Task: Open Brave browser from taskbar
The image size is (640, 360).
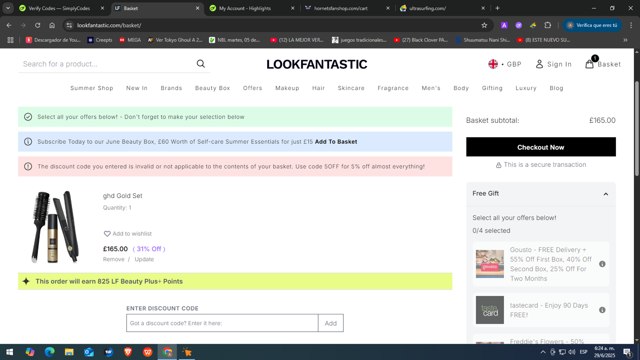Action: coord(128,352)
